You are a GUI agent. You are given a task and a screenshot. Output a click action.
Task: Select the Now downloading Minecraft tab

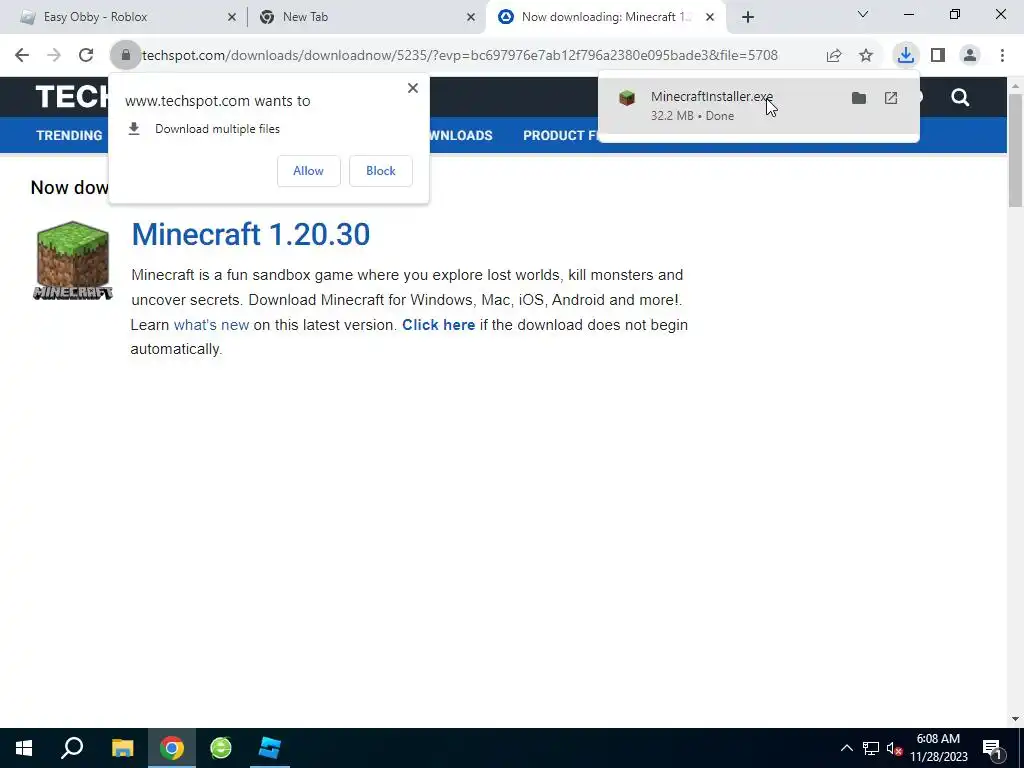[605, 17]
